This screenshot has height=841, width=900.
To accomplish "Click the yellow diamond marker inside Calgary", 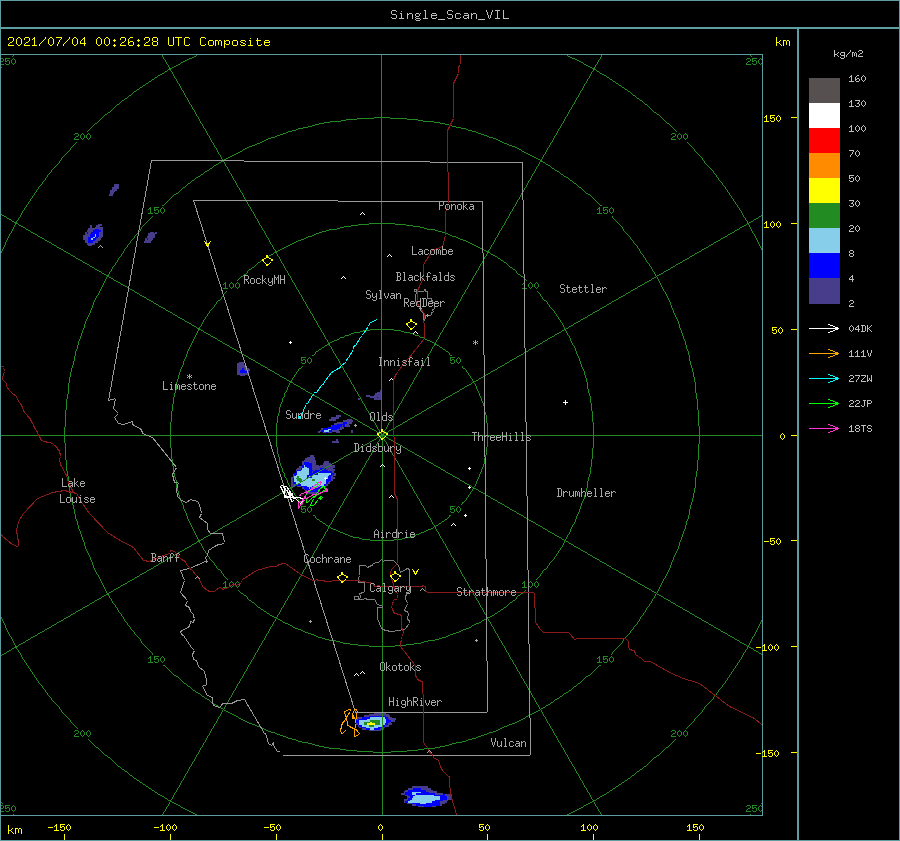I will pyautogui.click(x=395, y=576).
